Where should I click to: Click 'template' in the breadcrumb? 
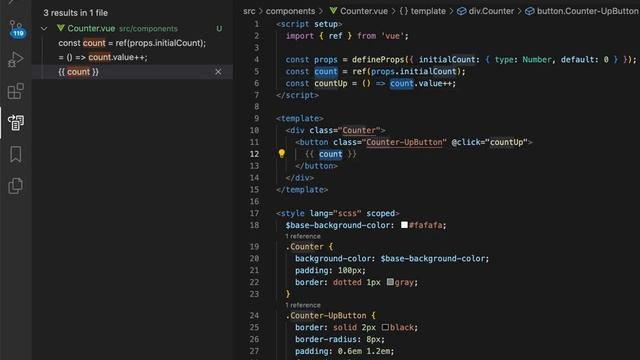coord(428,11)
